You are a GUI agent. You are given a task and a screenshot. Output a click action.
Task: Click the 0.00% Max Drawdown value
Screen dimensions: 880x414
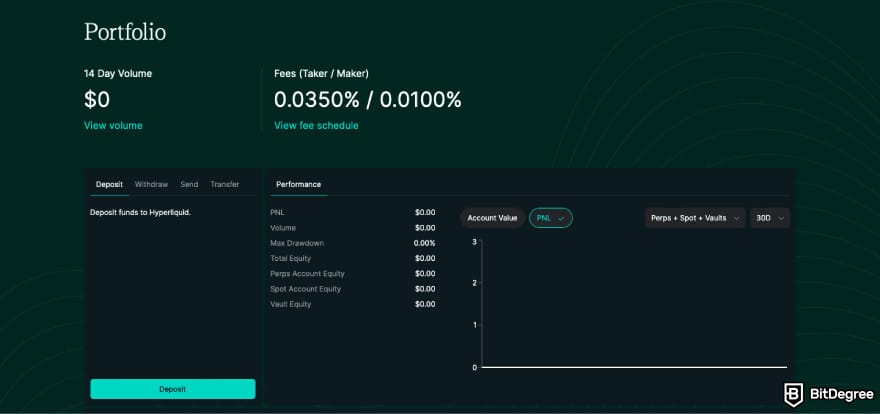coord(424,243)
